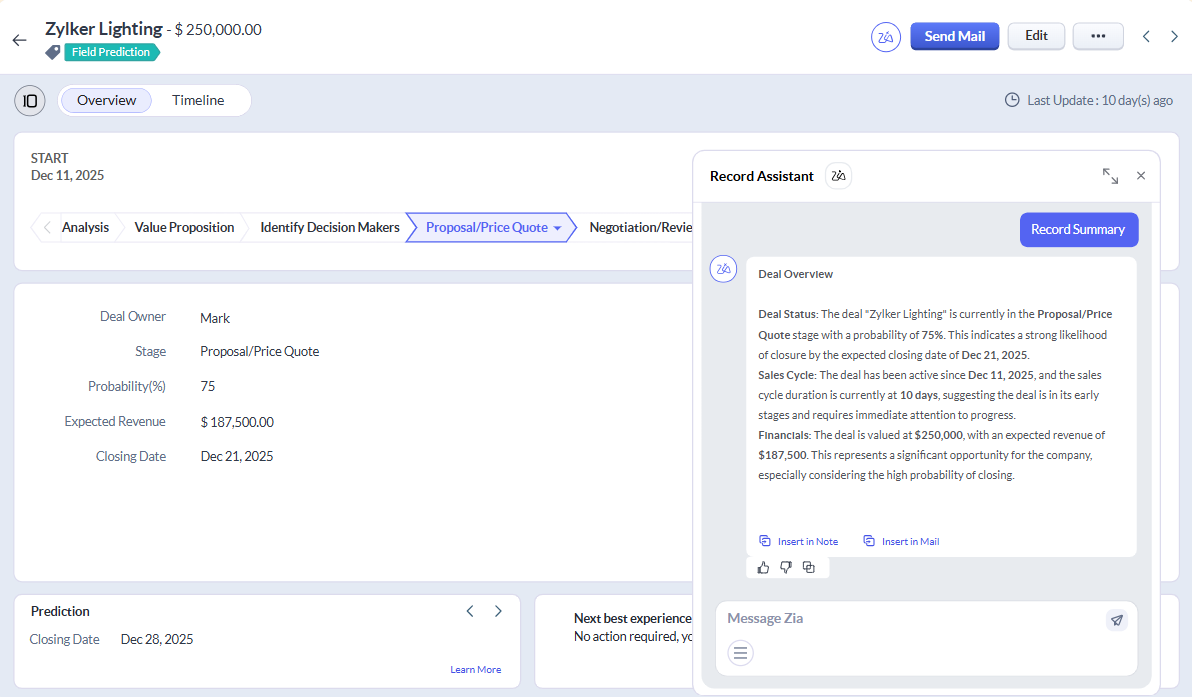Click the Expected Revenue value $ 187,500.00
The image size is (1192, 697).
point(237,422)
